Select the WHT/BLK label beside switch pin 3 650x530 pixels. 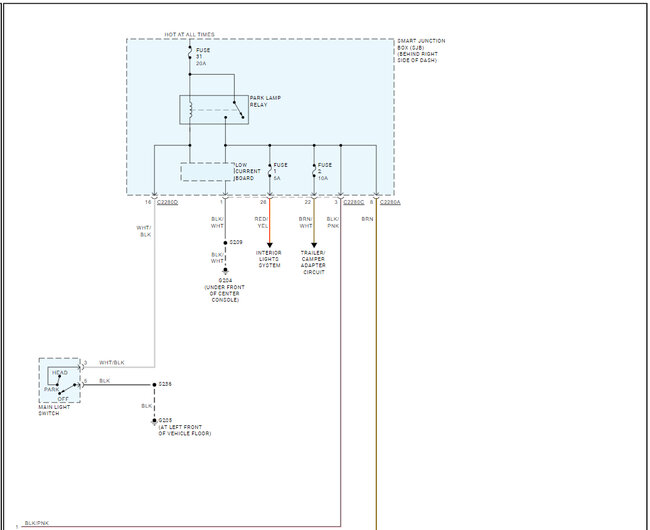tap(112, 363)
